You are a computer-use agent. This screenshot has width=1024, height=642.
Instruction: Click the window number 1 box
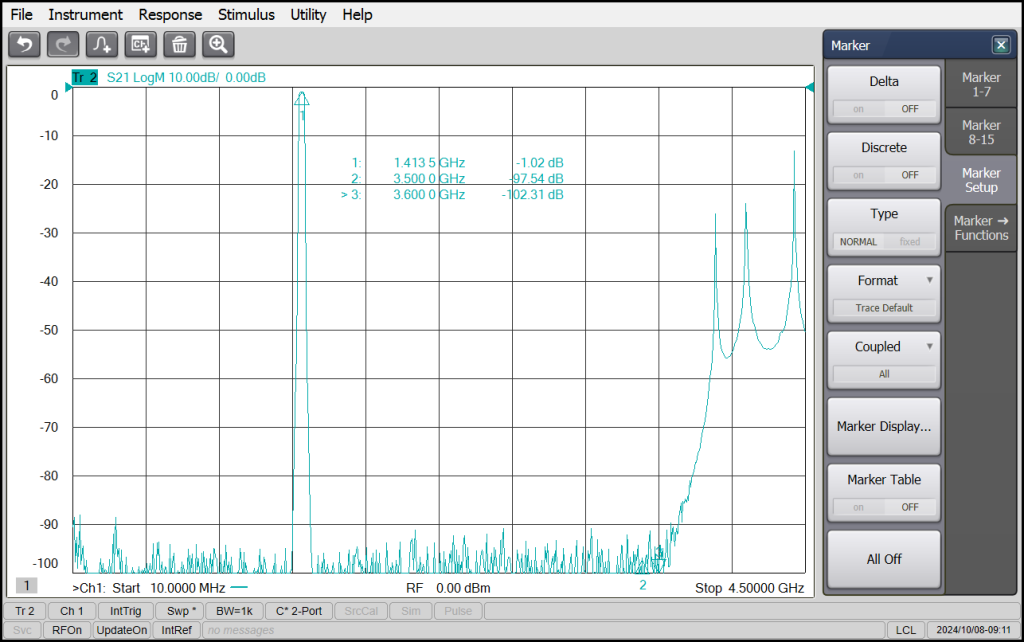tap(27, 585)
